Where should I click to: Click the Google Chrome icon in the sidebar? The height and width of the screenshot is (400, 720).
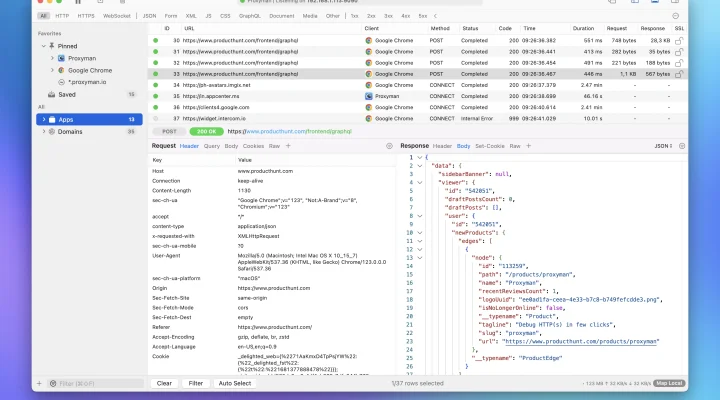point(61,70)
